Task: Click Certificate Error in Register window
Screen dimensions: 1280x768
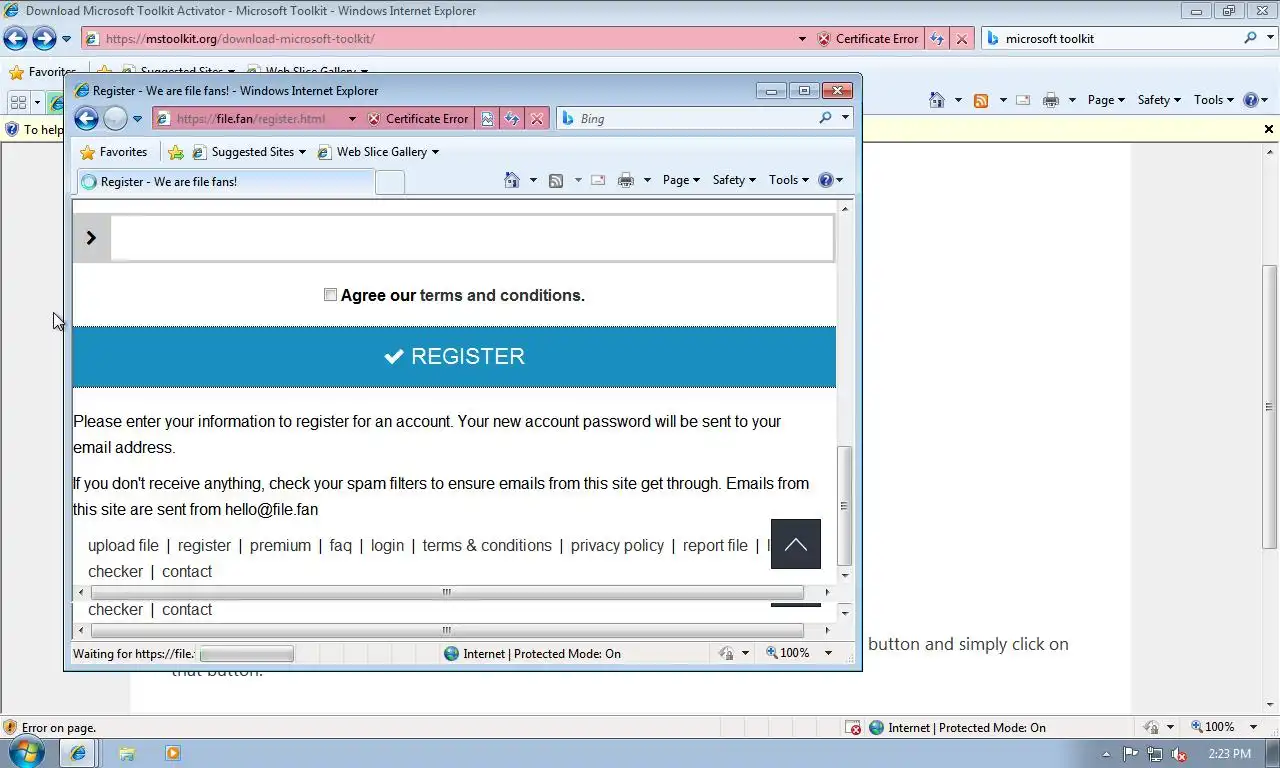Action: 417,118
